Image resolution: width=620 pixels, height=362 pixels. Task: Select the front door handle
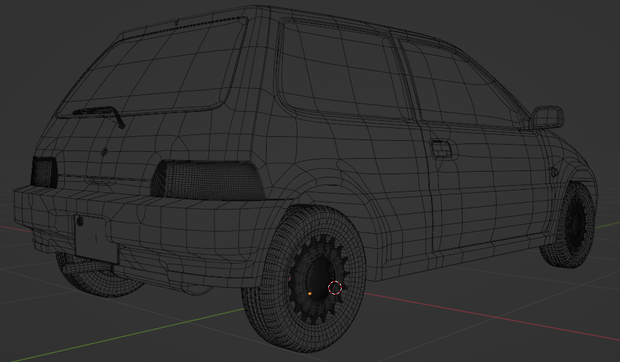click(441, 149)
